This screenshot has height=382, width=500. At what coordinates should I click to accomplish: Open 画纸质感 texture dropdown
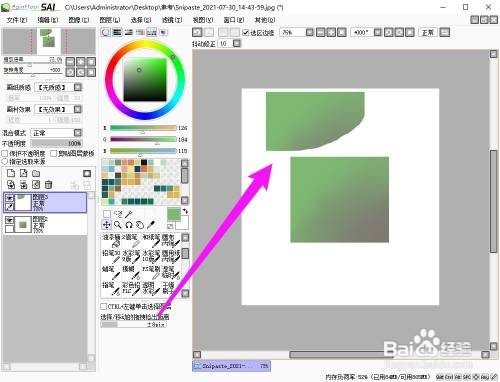point(78,87)
